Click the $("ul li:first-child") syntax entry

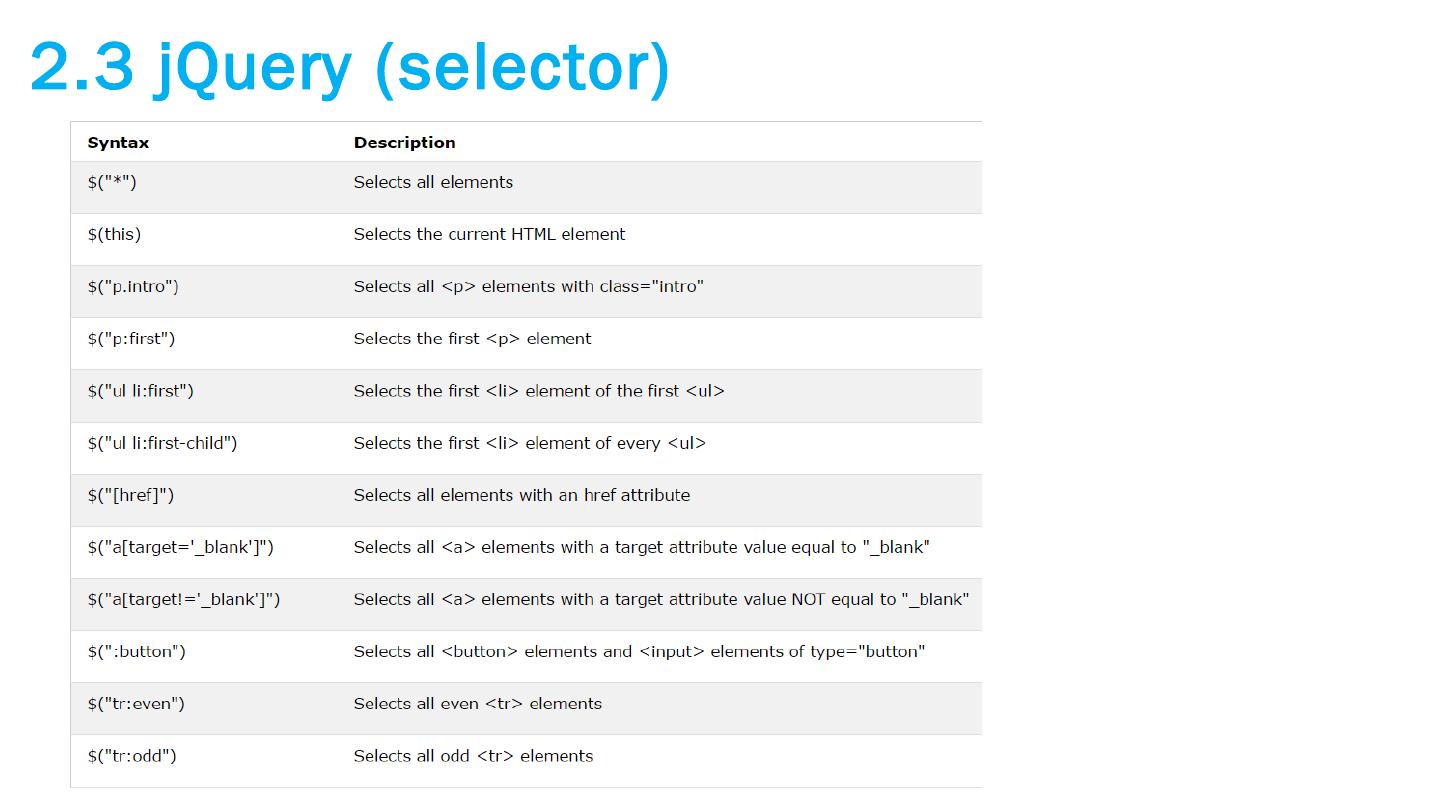click(162, 443)
